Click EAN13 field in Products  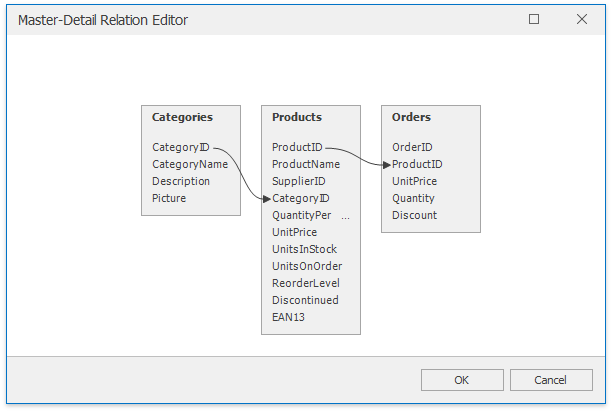[288, 317]
